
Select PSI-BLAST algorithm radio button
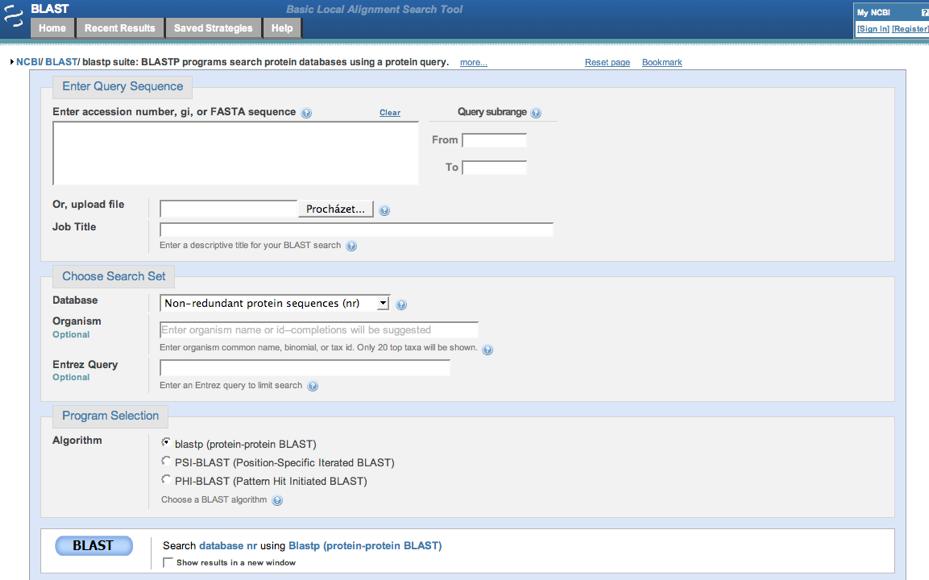click(x=166, y=461)
